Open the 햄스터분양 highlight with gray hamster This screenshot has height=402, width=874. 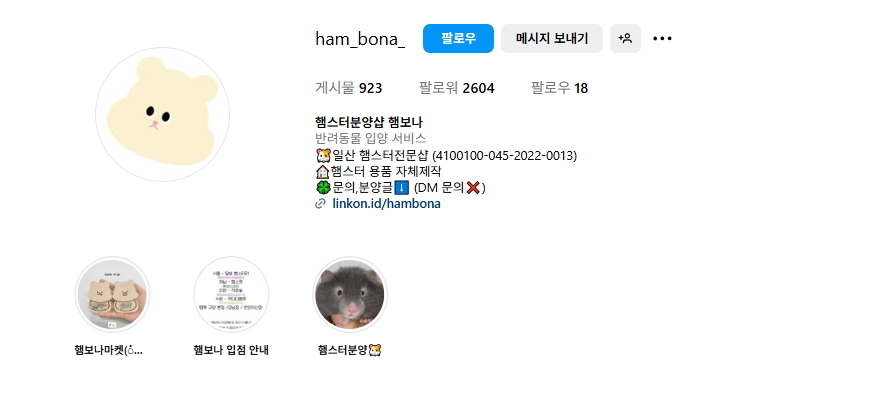pos(349,294)
